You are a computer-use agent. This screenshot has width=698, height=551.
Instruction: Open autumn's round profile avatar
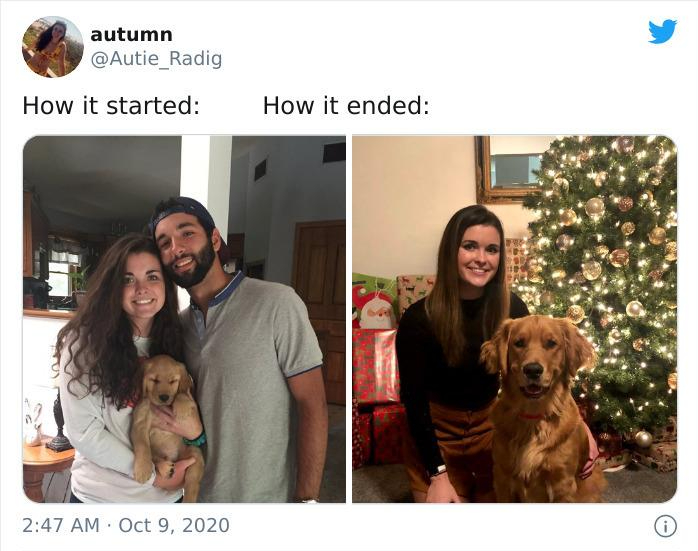[x=53, y=47]
